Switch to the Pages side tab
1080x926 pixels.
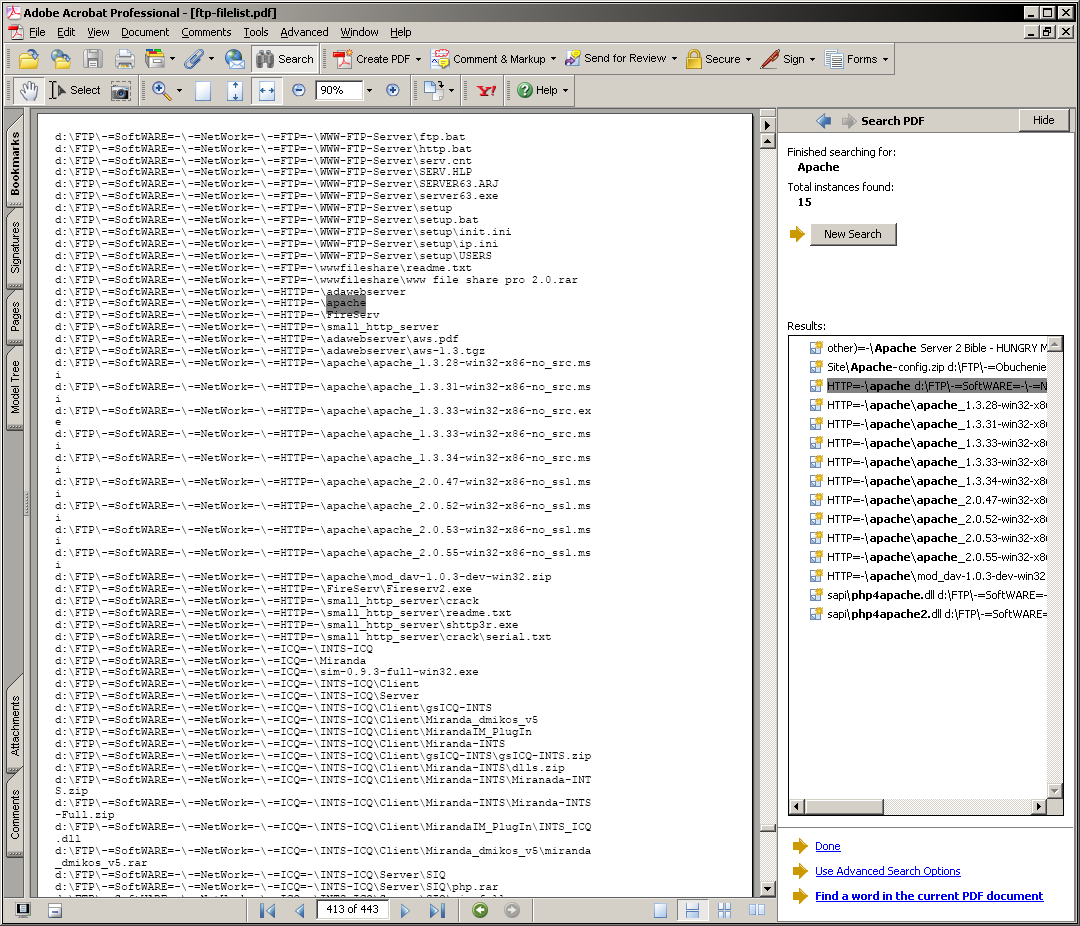click(14, 316)
